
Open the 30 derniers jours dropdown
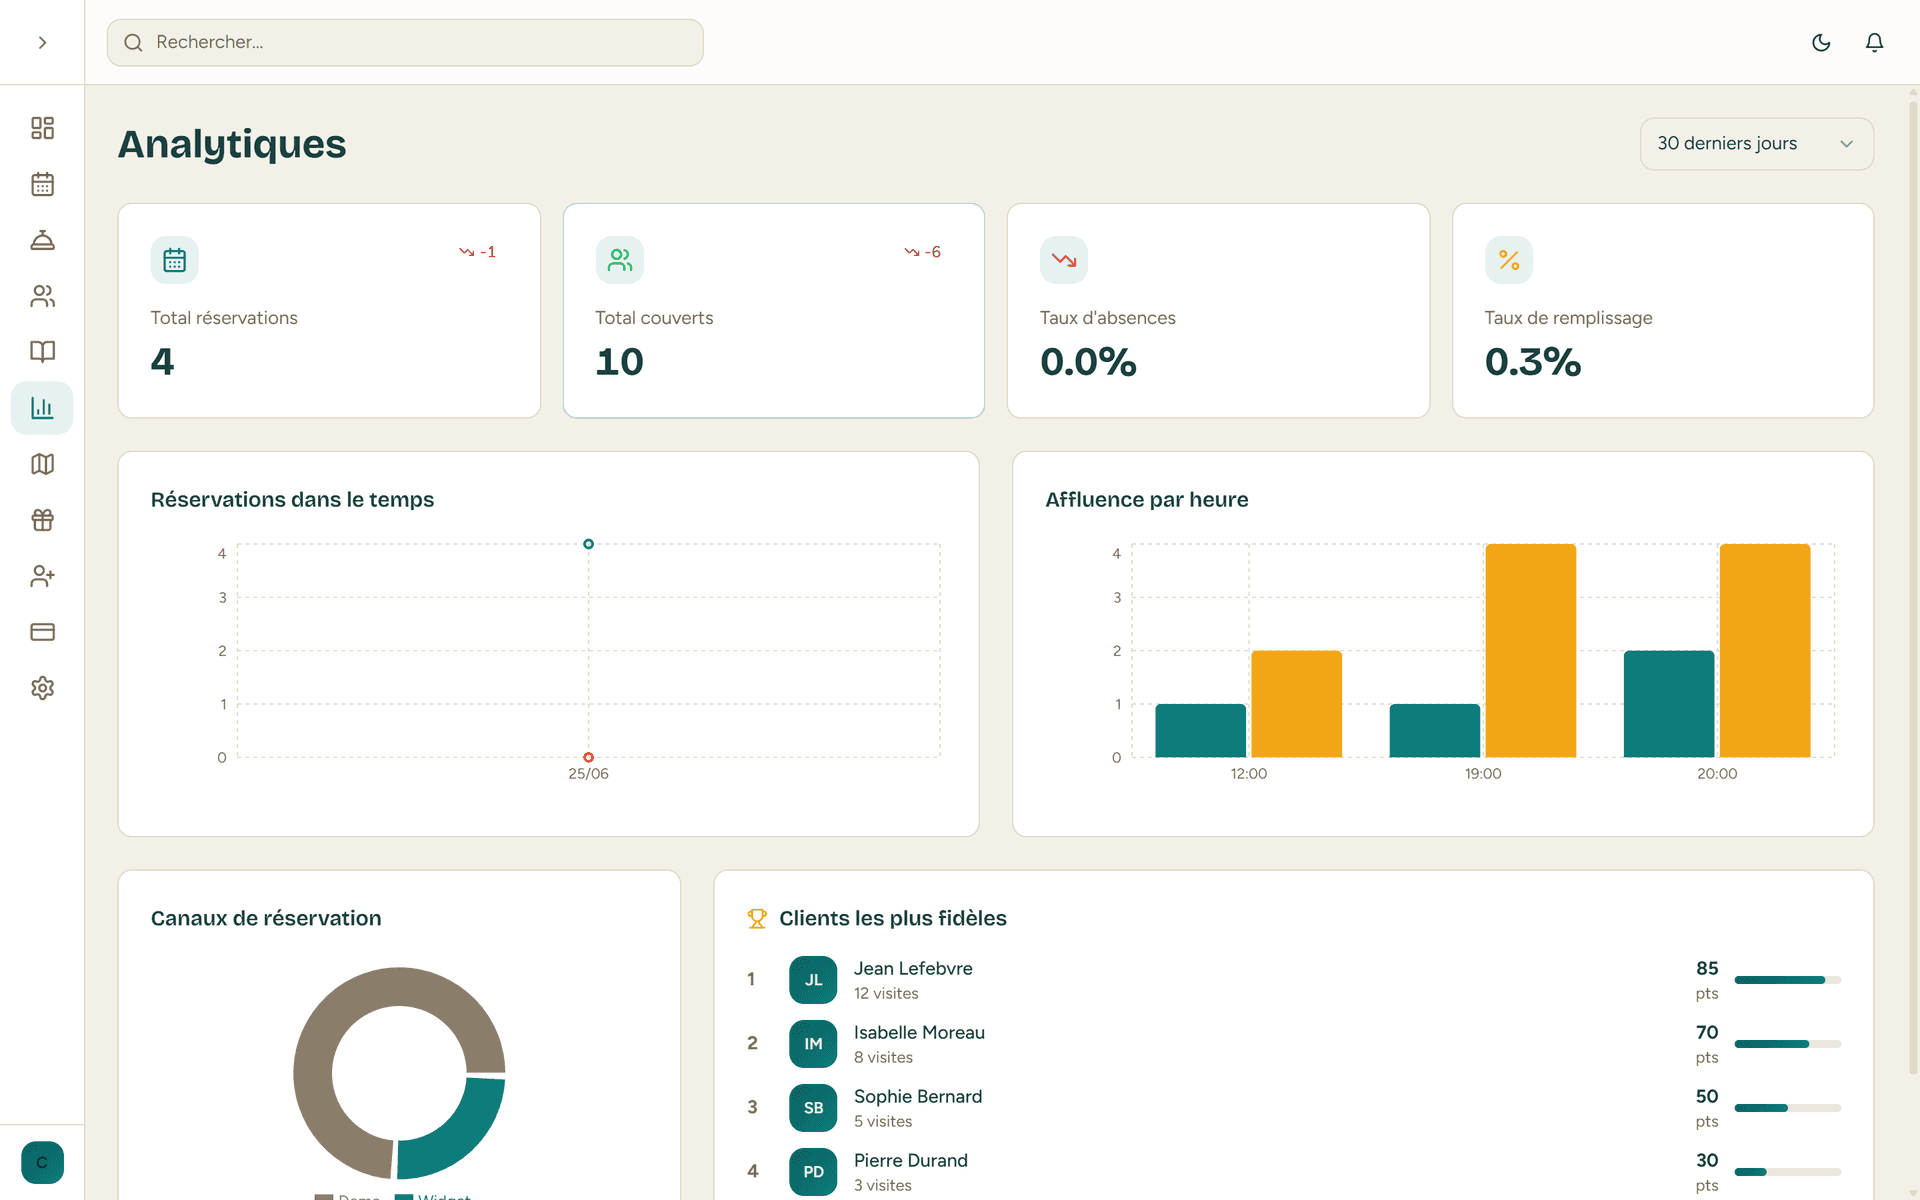(x=1756, y=144)
